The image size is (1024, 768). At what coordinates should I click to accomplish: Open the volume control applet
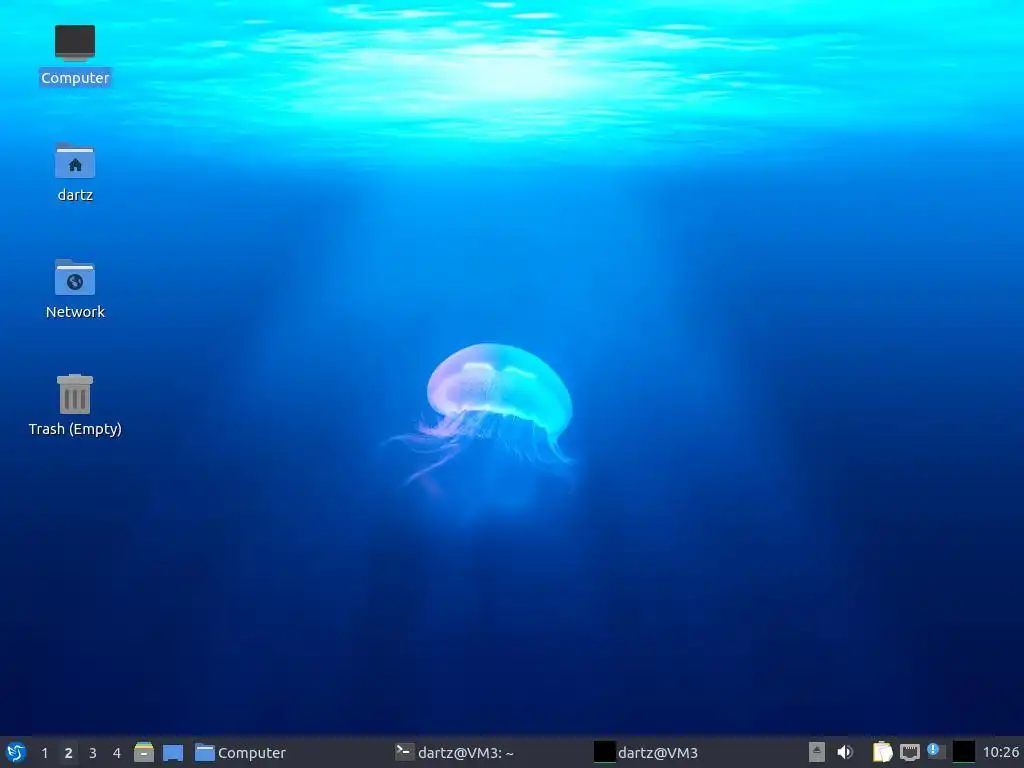845,752
